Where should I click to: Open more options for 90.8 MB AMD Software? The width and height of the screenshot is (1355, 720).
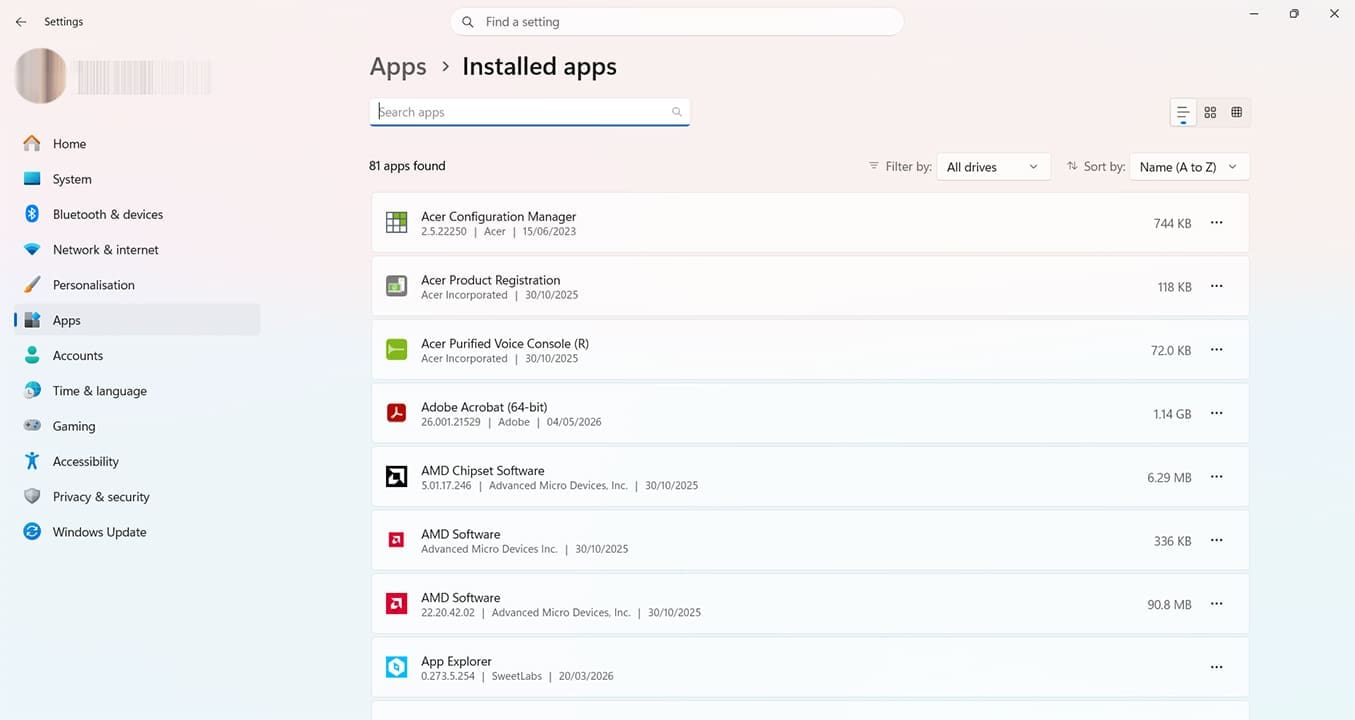pyautogui.click(x=1217, y=604)
